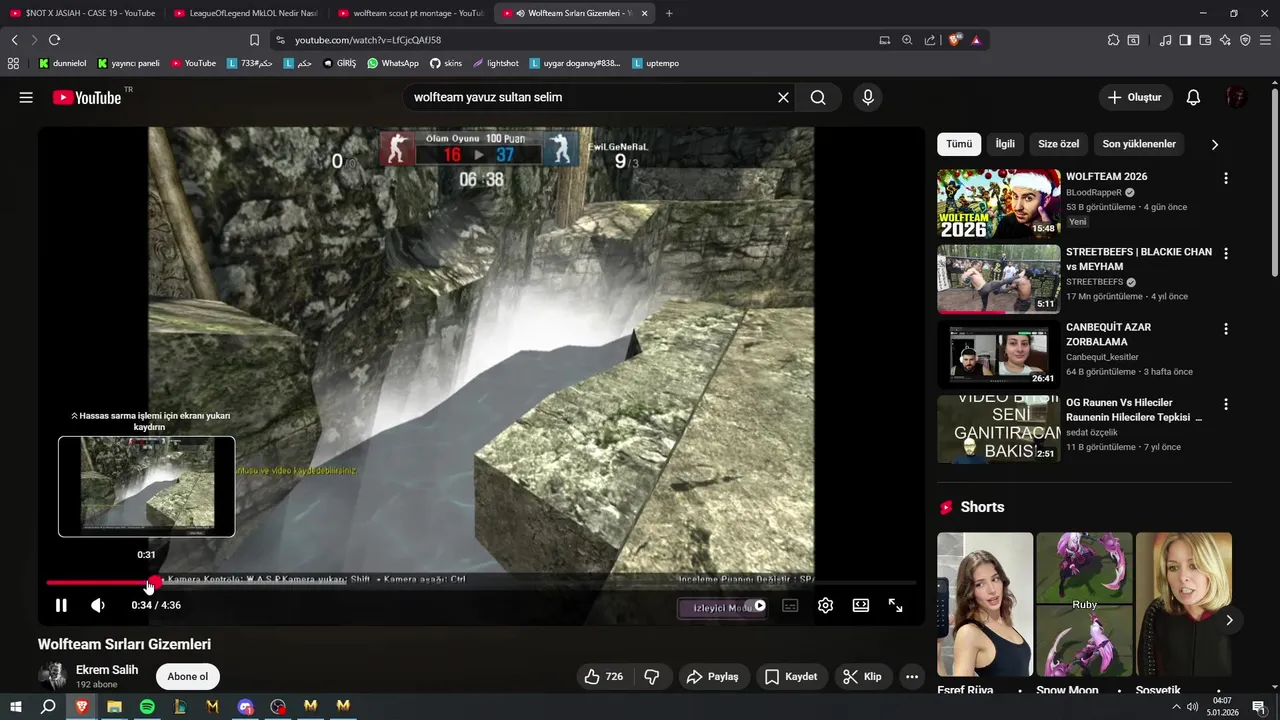Open the notifications bell
Screen dimensions: 1280x720
tap(1193, 97)
